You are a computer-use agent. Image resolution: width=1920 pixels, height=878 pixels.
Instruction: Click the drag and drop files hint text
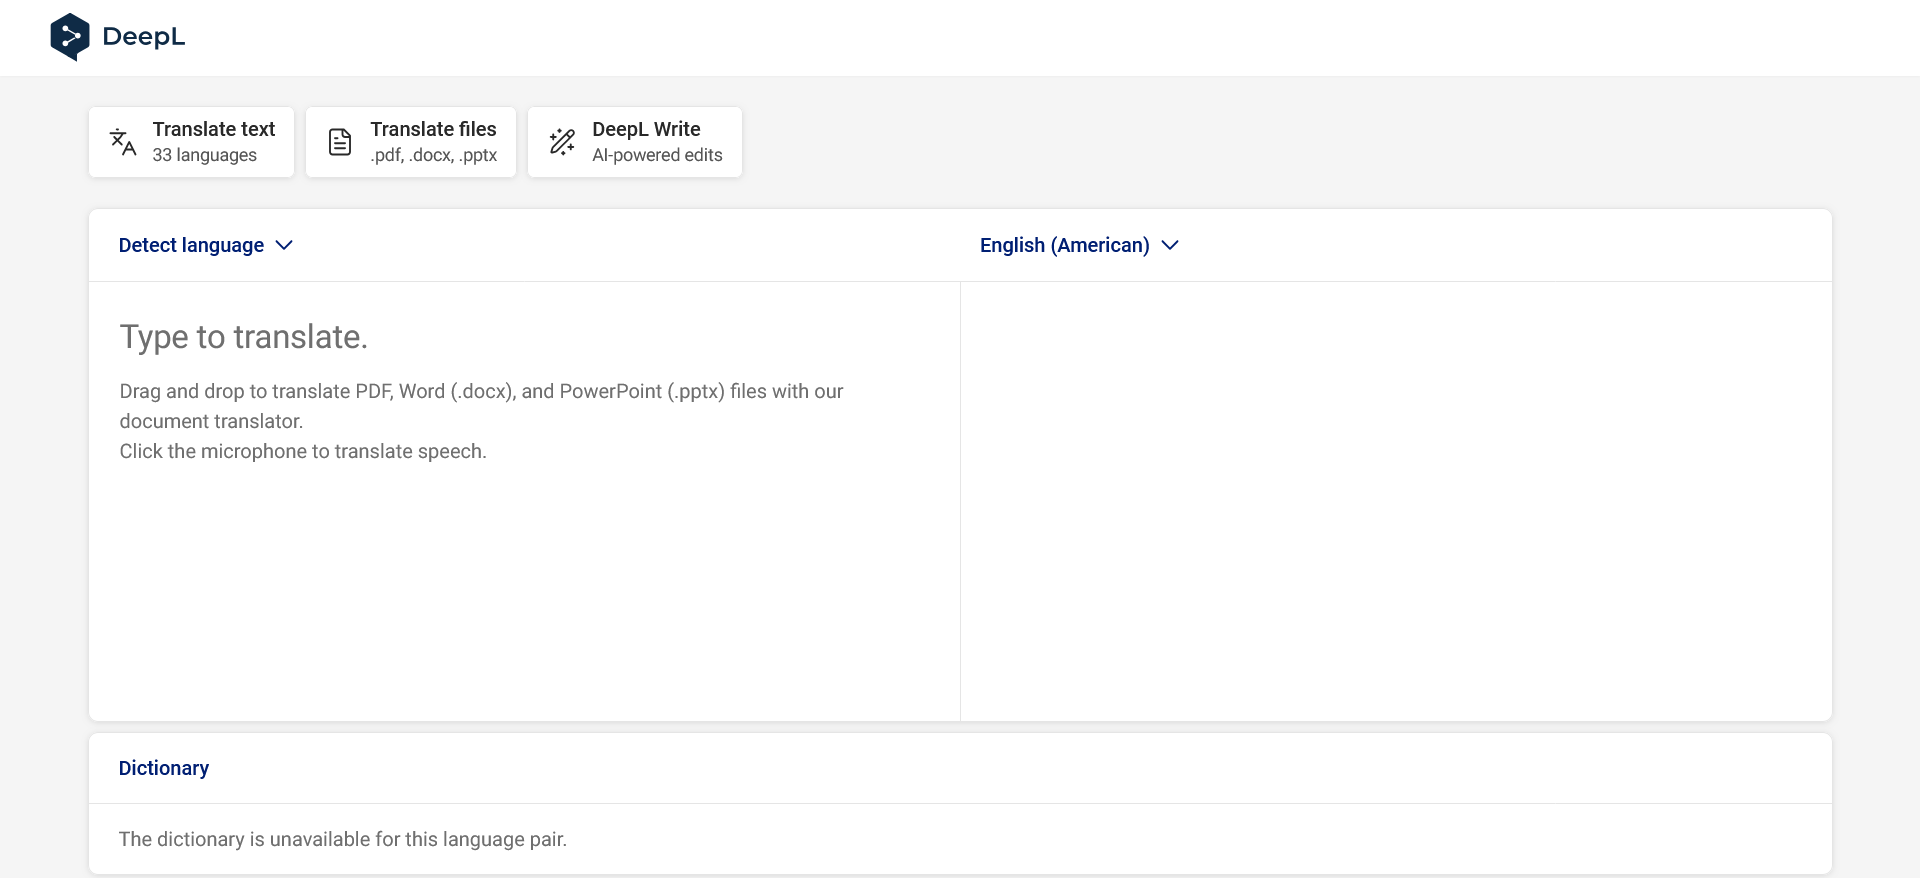[x=481, y=392]
